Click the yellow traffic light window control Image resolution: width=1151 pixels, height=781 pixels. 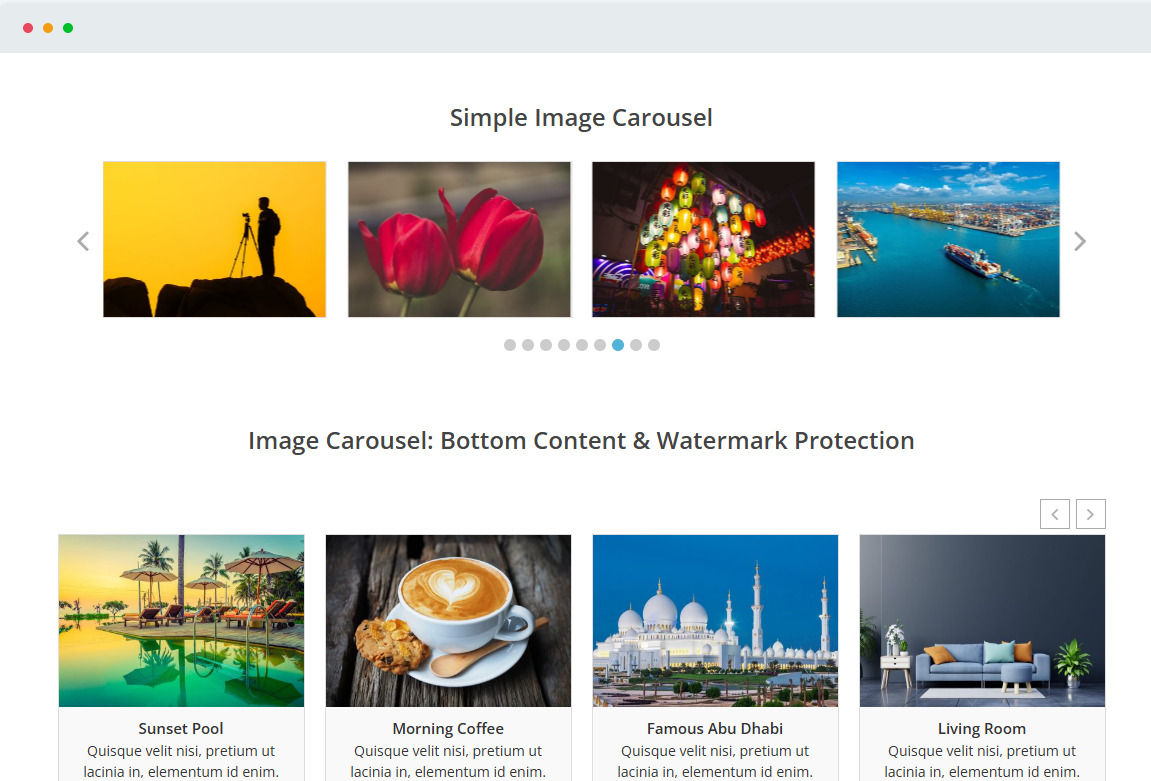pos(47,28)
